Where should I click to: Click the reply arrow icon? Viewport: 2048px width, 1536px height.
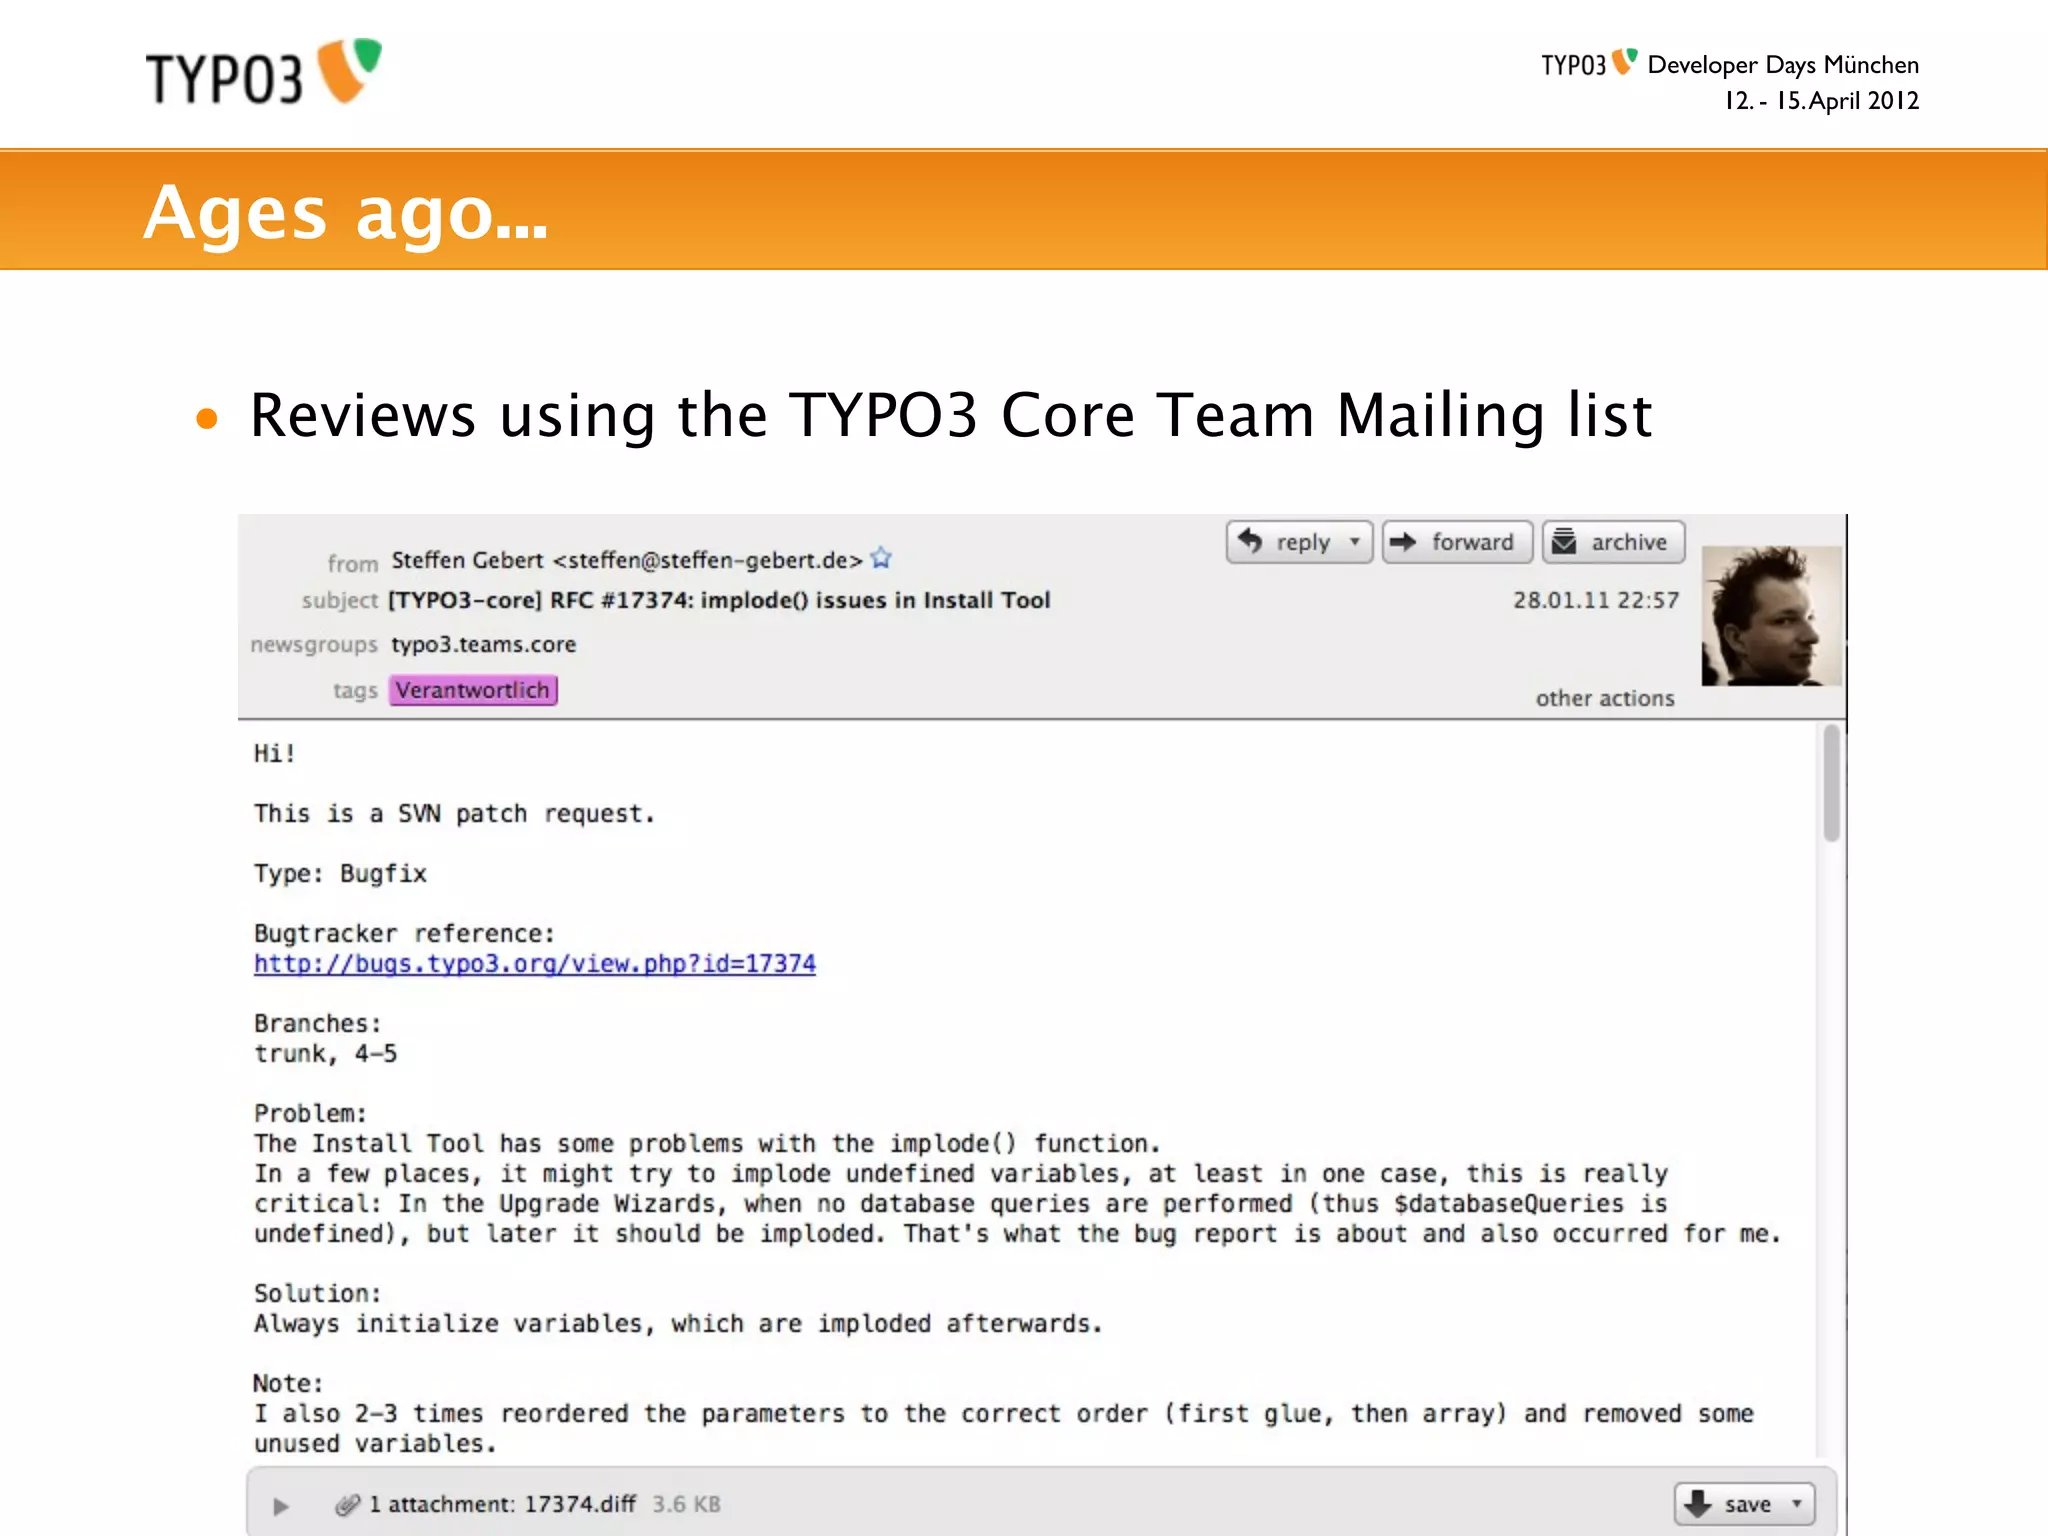coord(1250,541)
